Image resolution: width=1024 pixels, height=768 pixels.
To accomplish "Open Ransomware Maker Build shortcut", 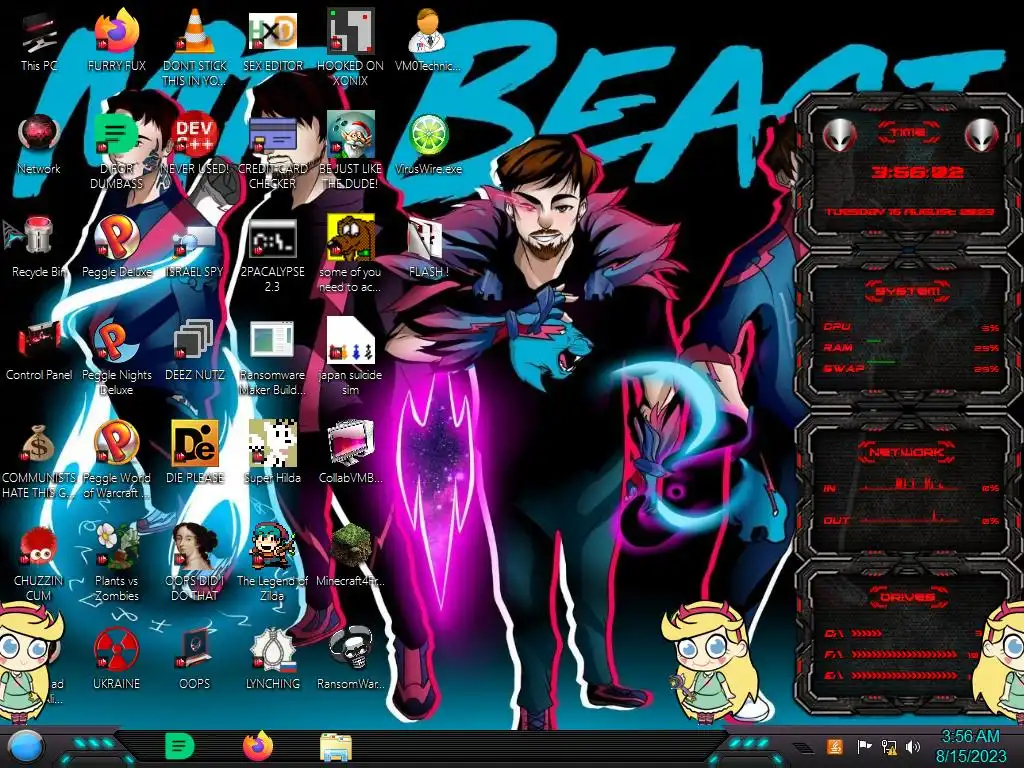I will (272, 358).
